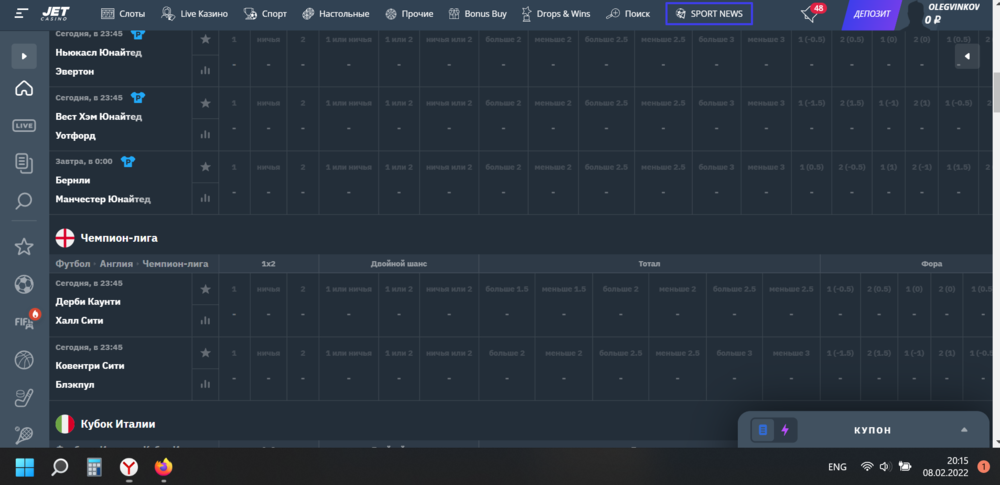Favorite the Ньюкасл Юнайтед – Эвертон match
This screenshot has width=1000, height=485.
(205, 39)
